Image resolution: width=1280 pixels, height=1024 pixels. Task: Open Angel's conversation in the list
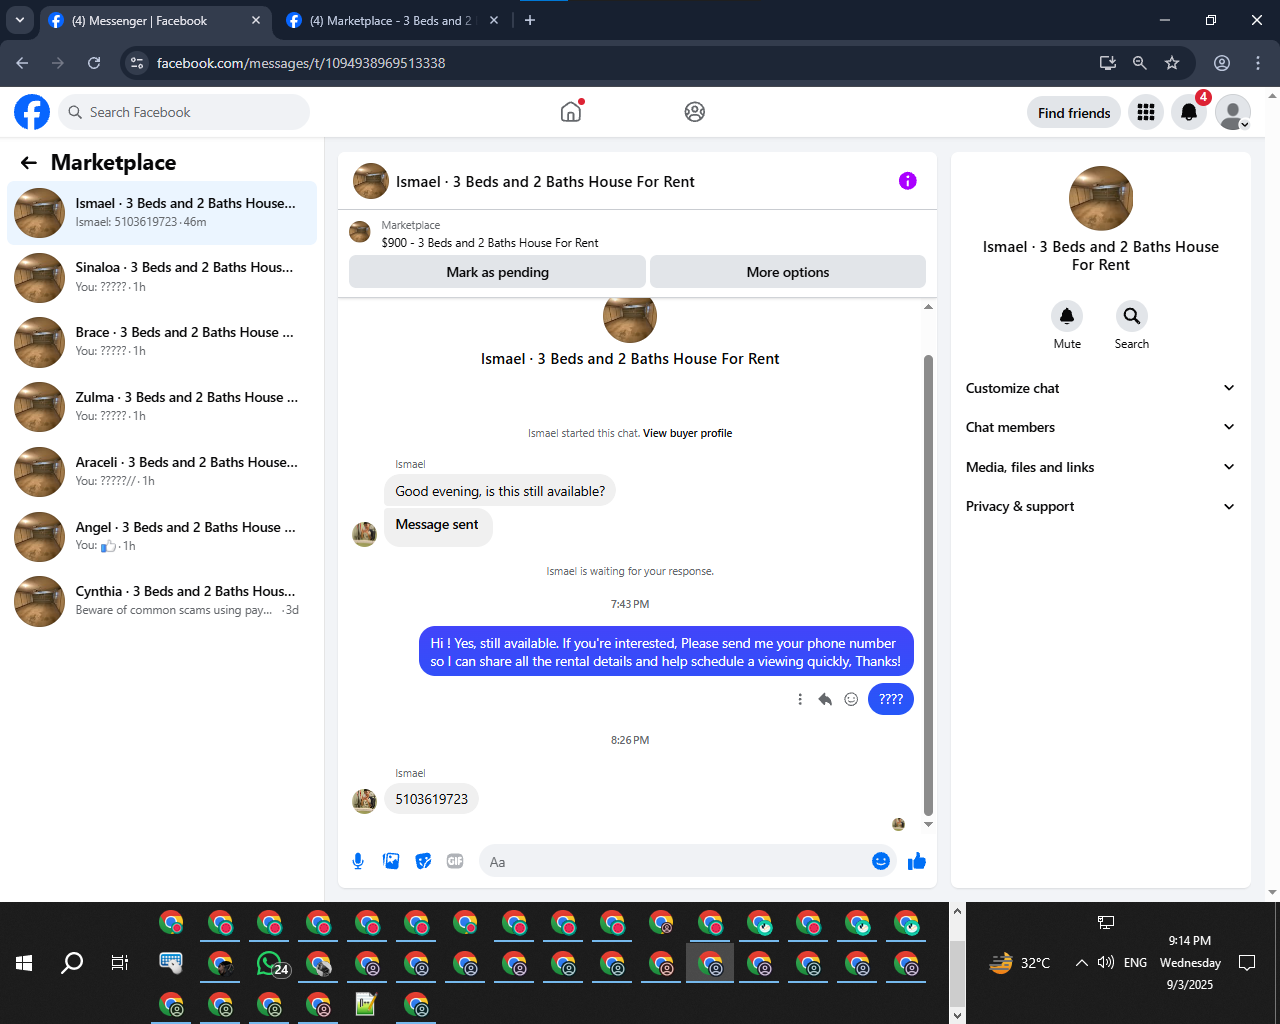point(162,537)
